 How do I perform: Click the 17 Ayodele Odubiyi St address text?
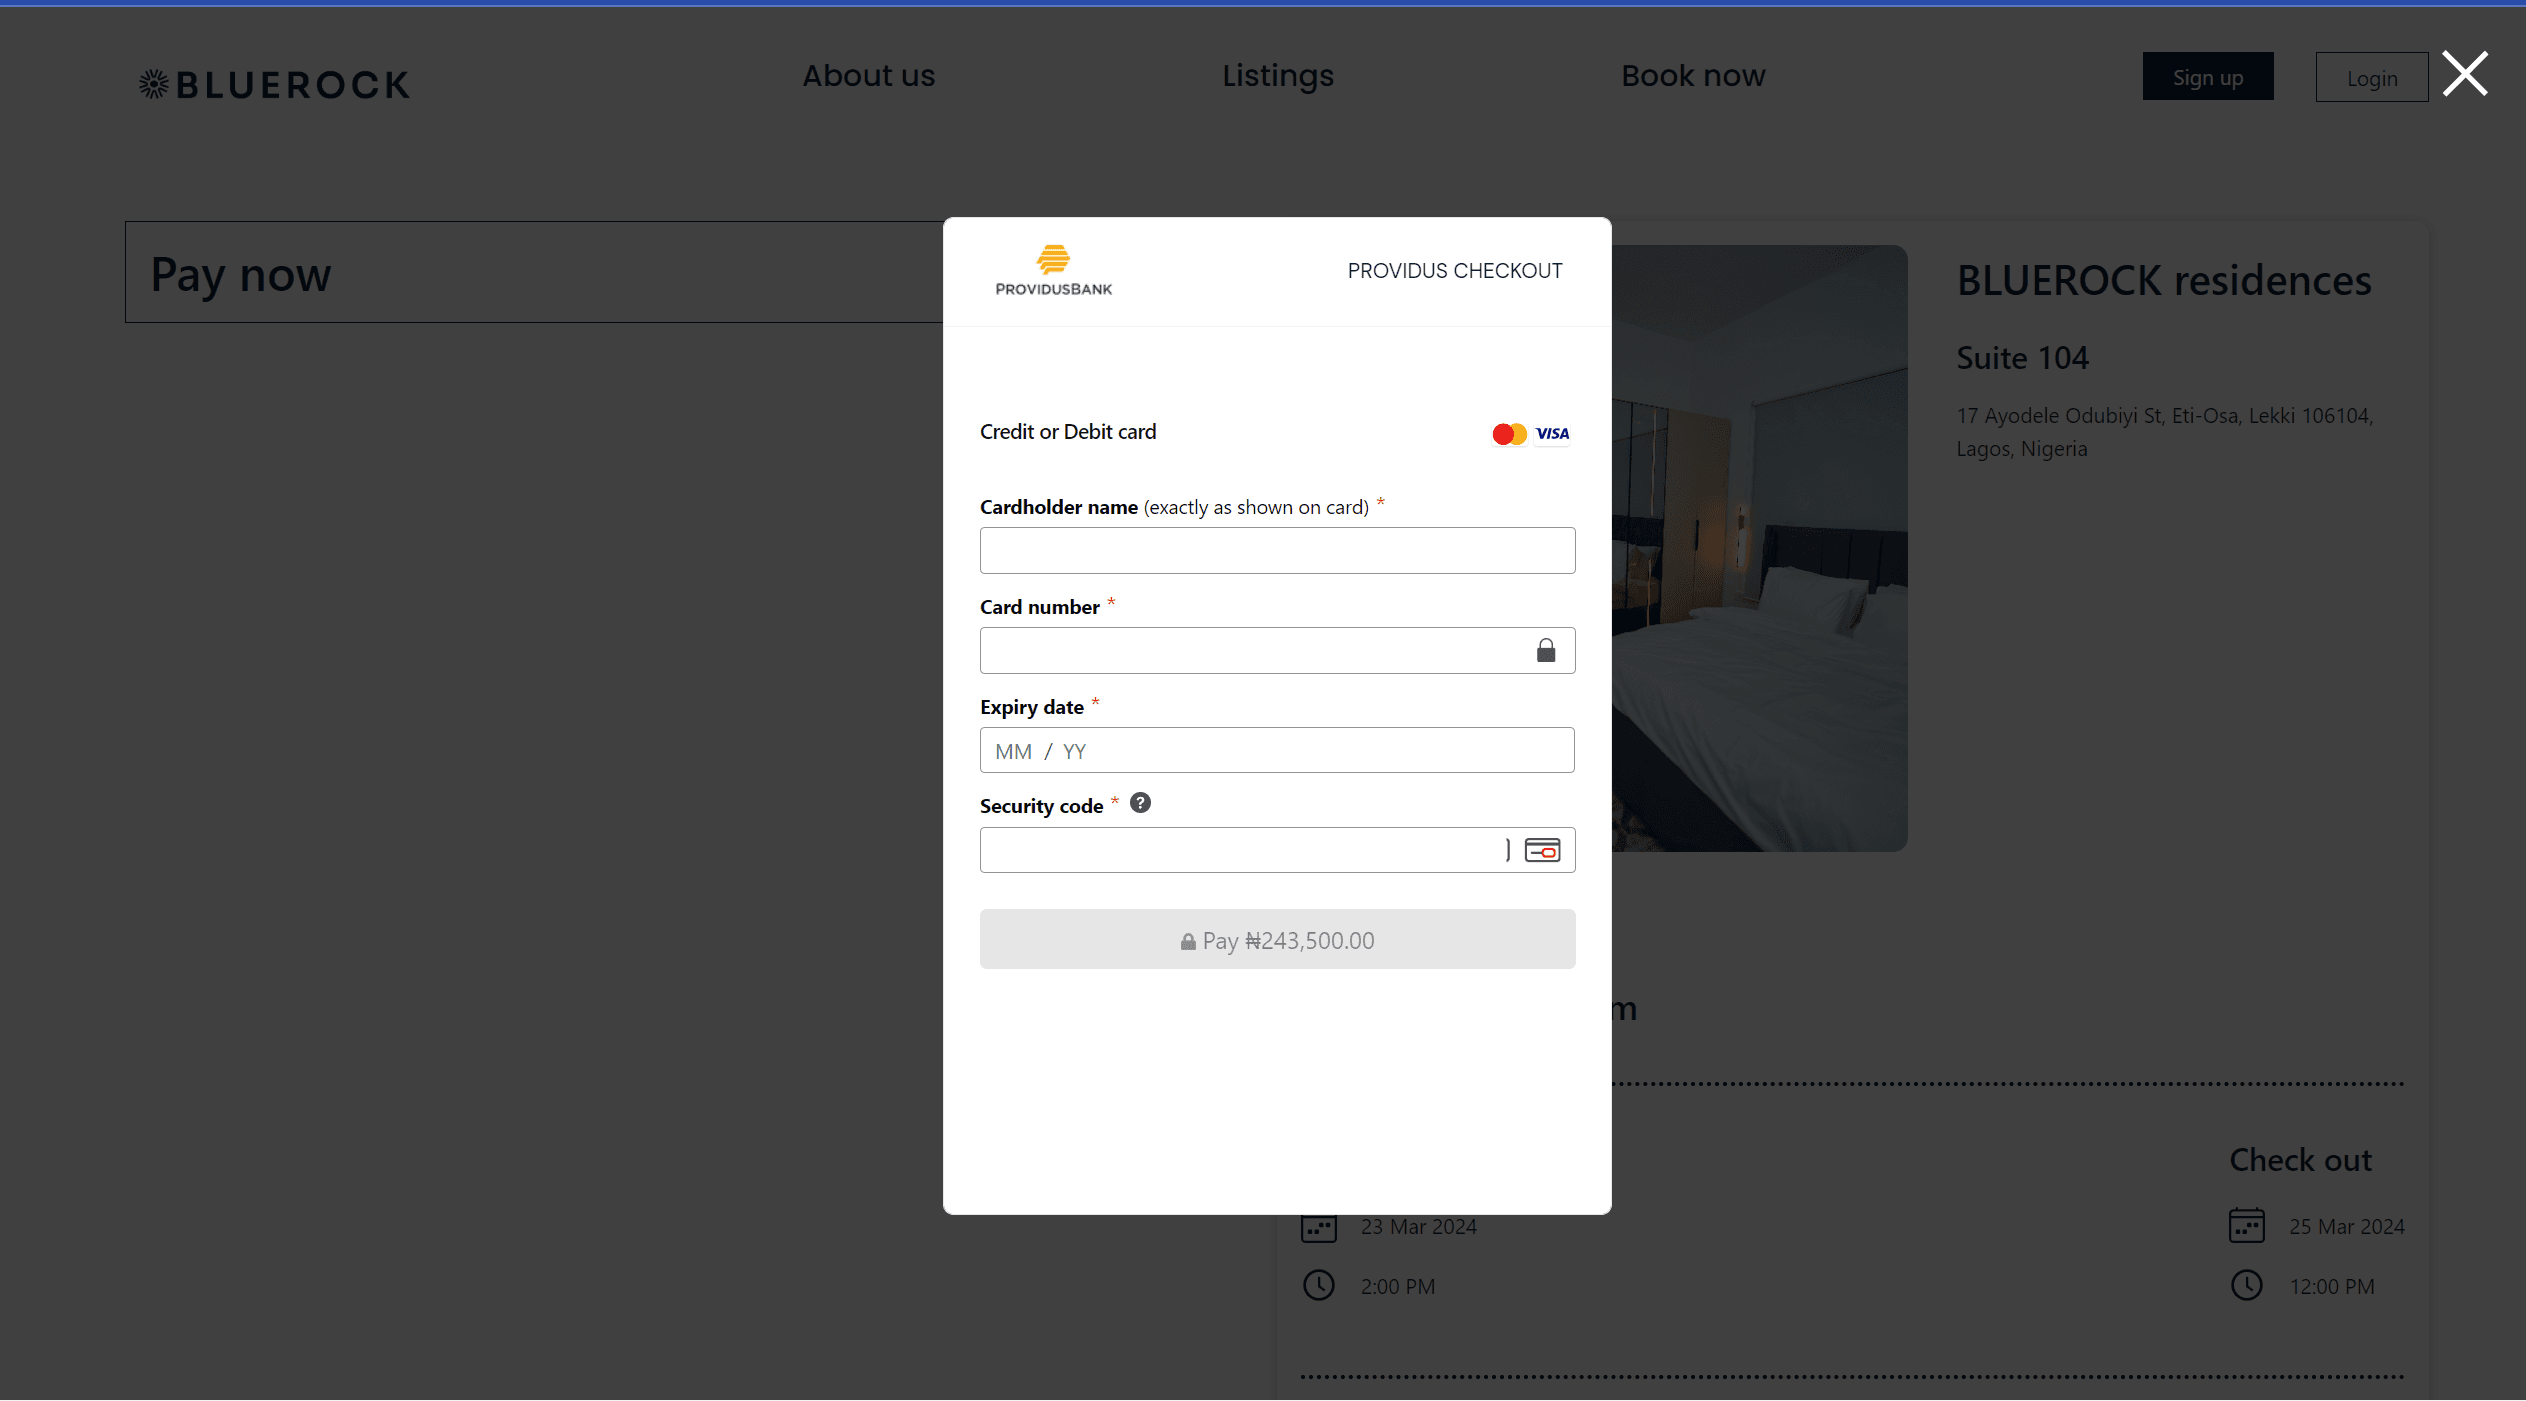[x=2165, y=432]
